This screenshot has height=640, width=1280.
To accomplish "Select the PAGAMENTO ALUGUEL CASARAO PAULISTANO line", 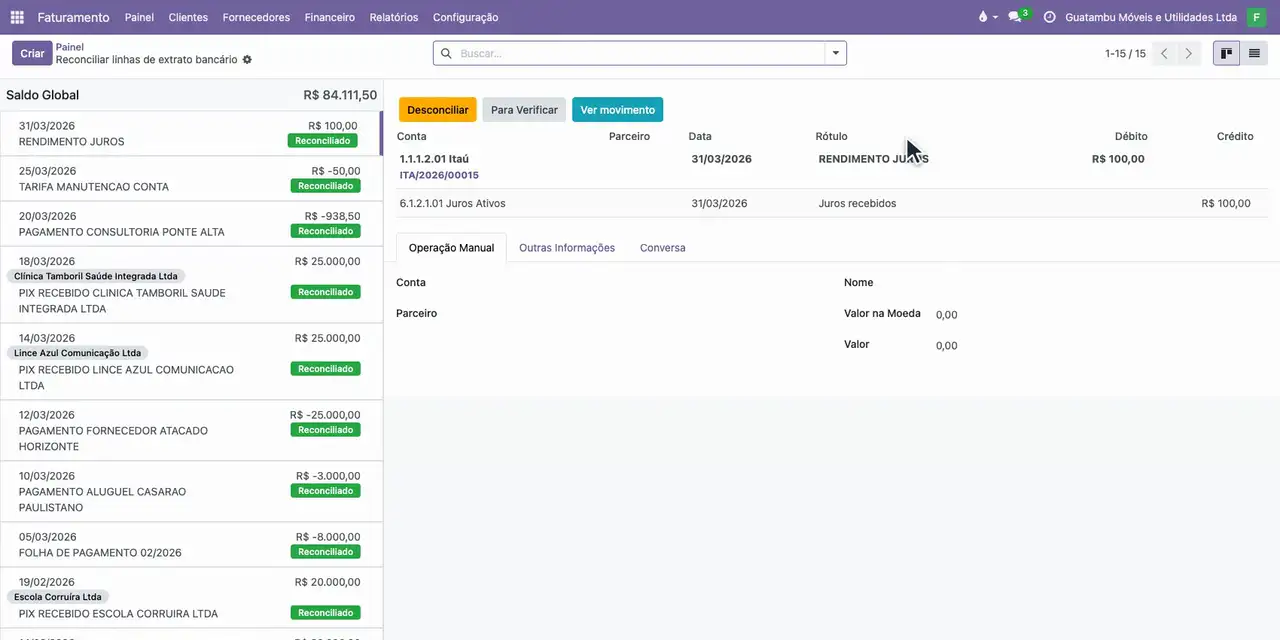I will [x=190, y=492].
